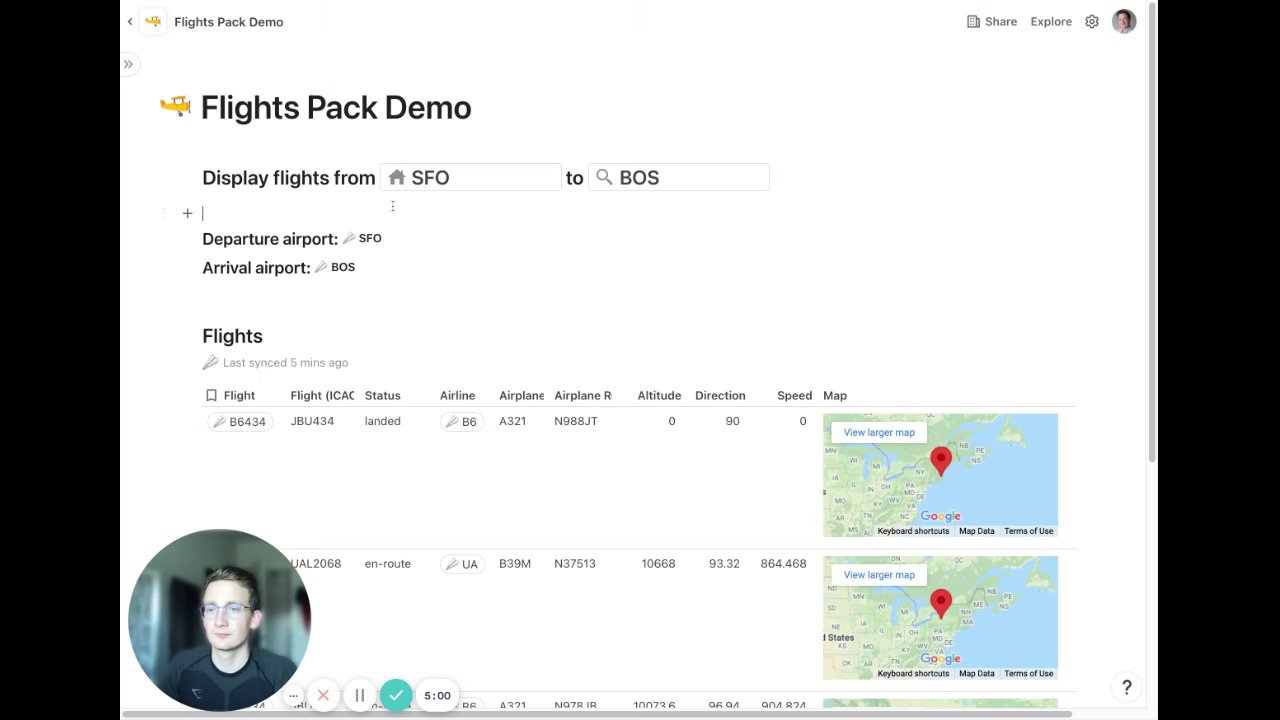Select the Map column header
This screenshot has height=720, width=1280.
coord(835,395)
